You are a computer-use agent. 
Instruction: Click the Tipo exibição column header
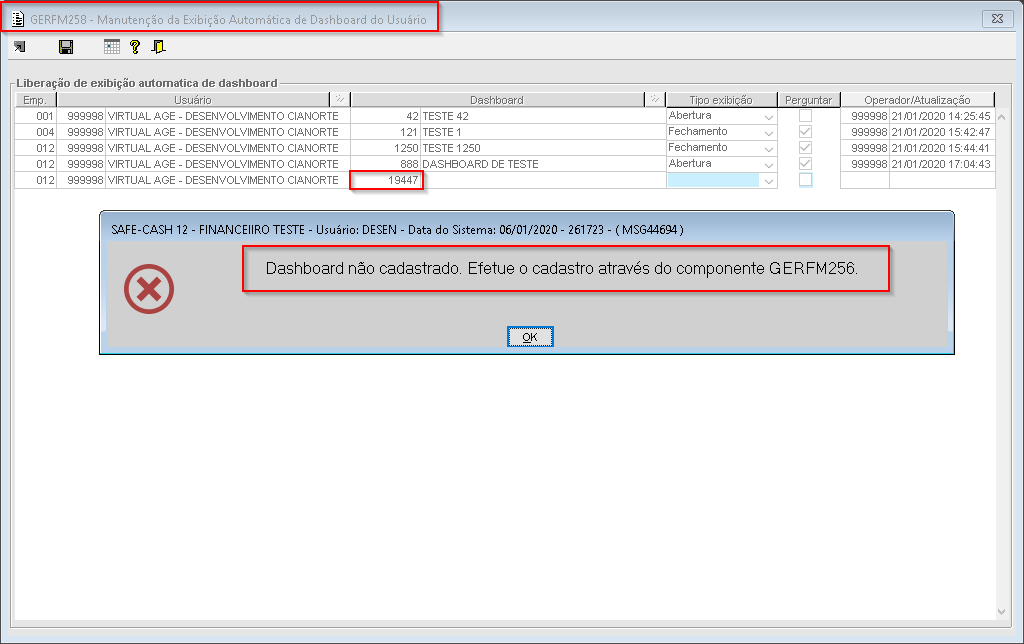coord(721,100)
